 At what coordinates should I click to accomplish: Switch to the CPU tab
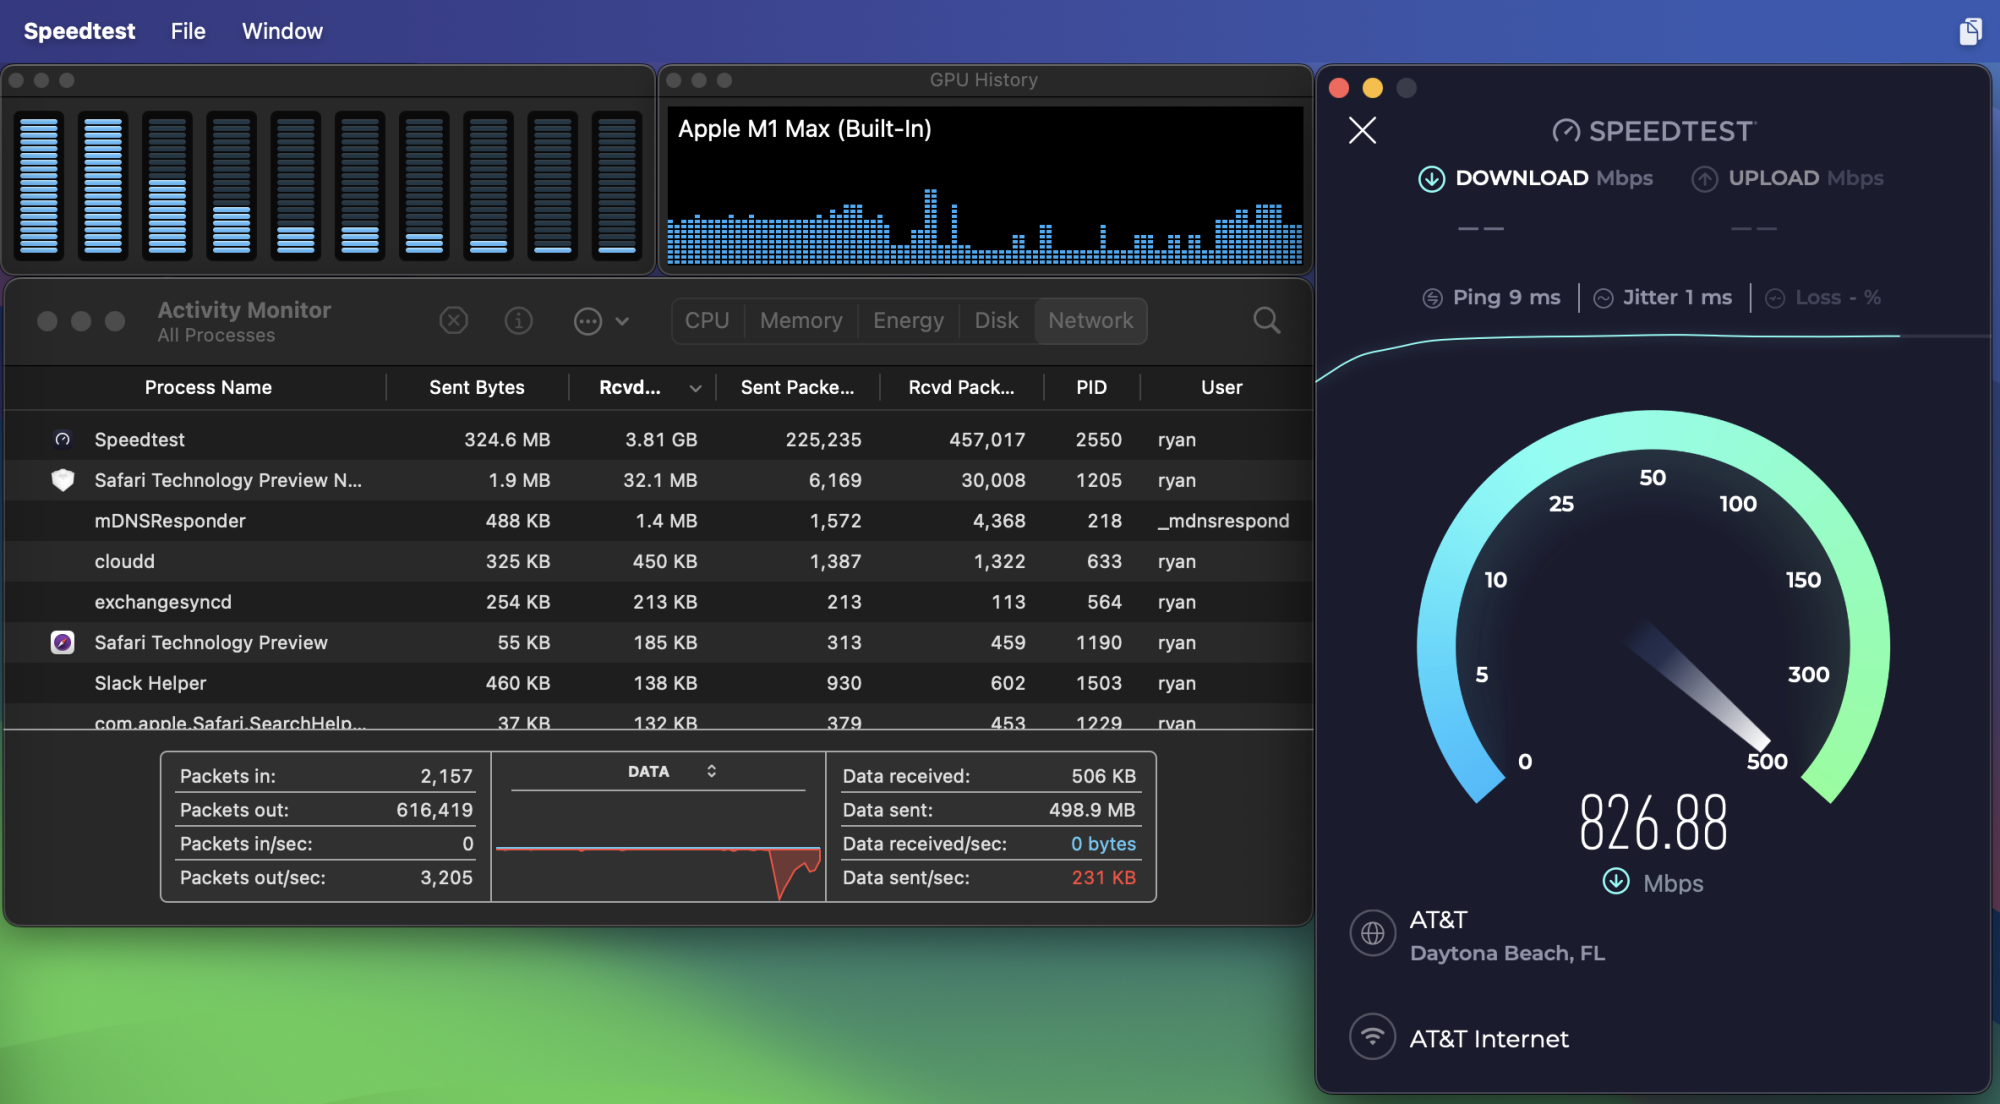coord(707,320)
